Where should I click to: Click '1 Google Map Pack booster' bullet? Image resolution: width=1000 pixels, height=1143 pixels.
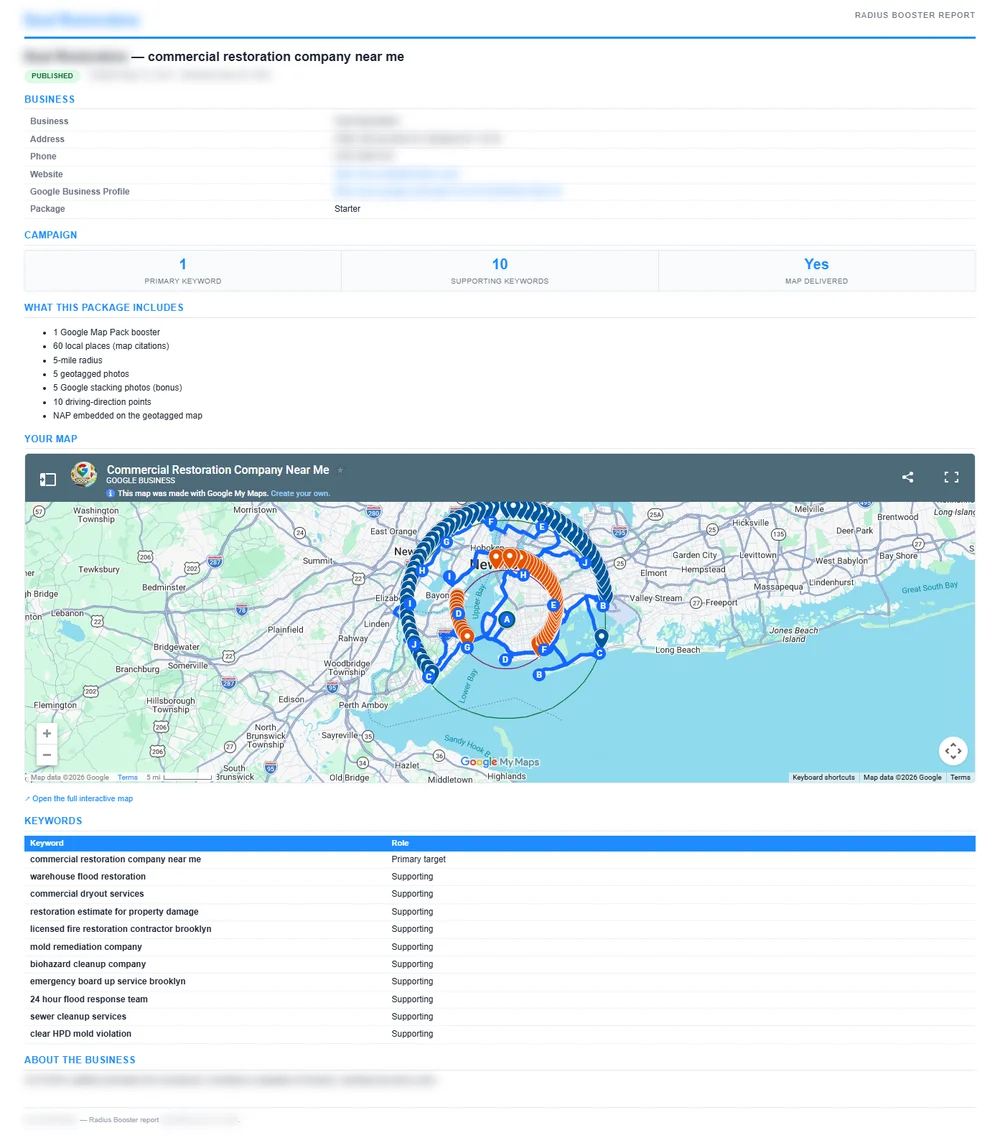tap(106, 332)
